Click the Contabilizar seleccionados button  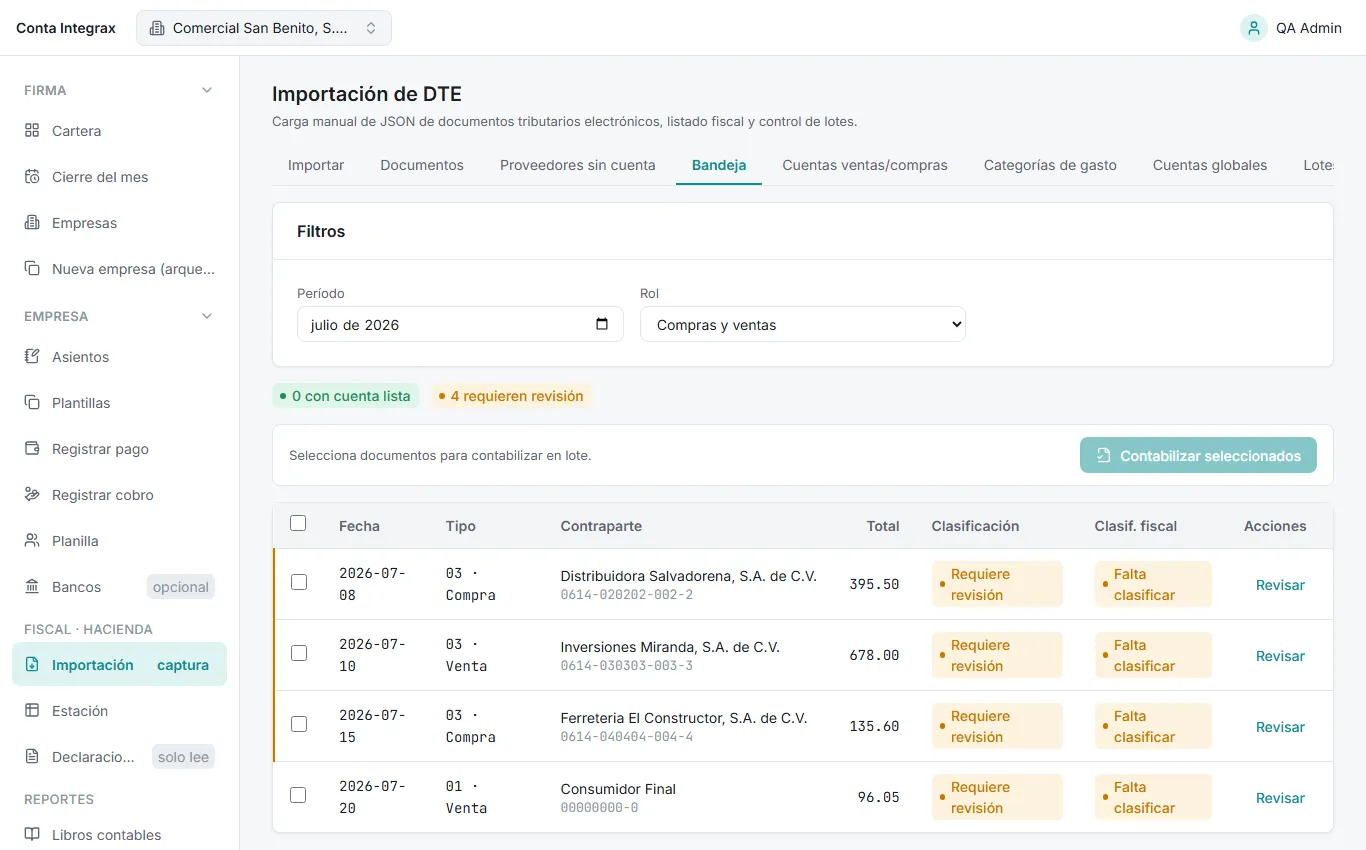[x=1198, y=455]
